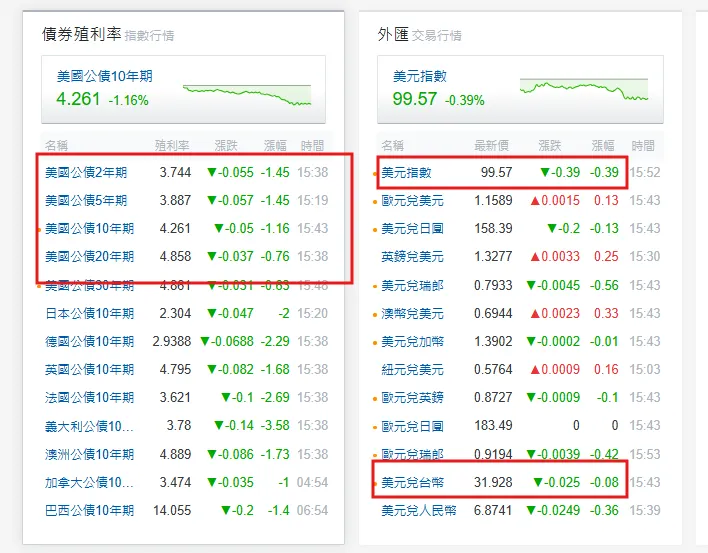This screenshot has width=708, height=553.
Task: Open the 美元兌台幣 currency pair link
Action: 412,482
